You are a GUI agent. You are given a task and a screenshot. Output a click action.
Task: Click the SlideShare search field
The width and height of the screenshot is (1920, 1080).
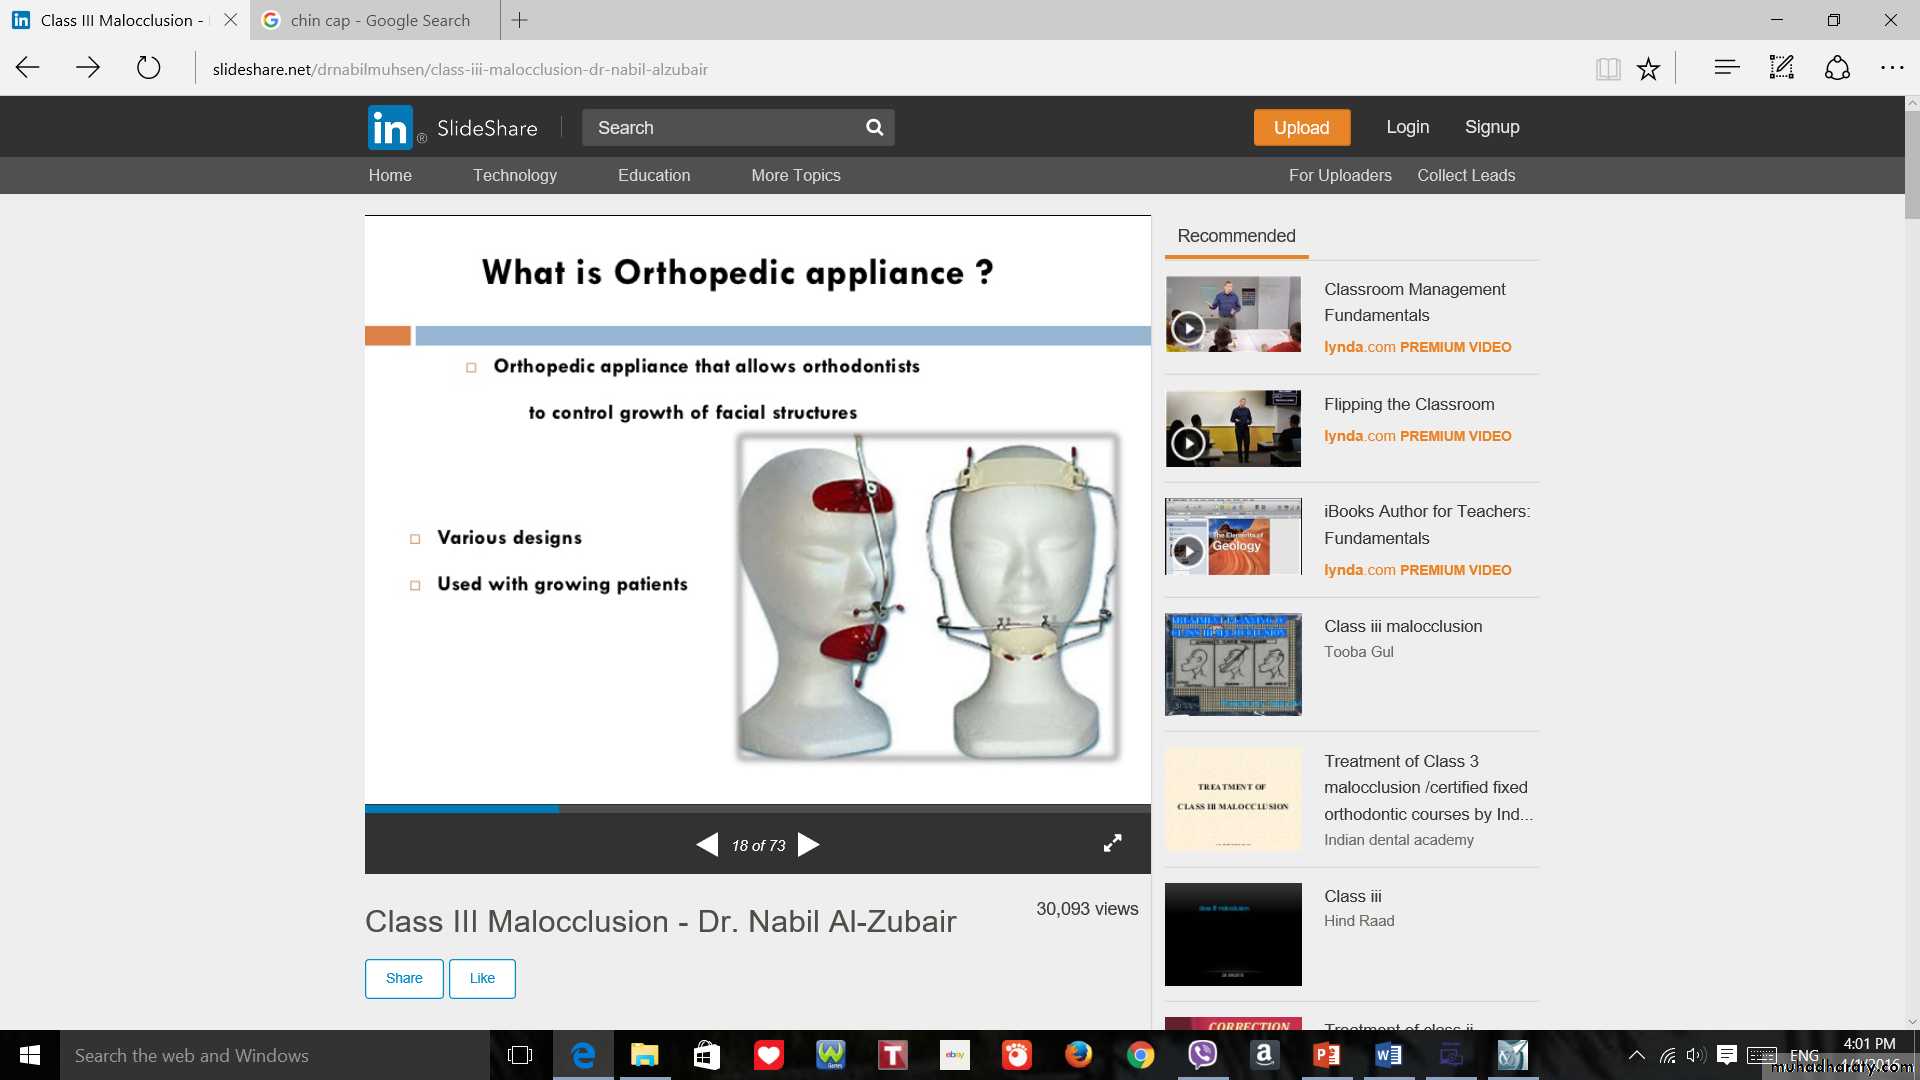point(720,128)
